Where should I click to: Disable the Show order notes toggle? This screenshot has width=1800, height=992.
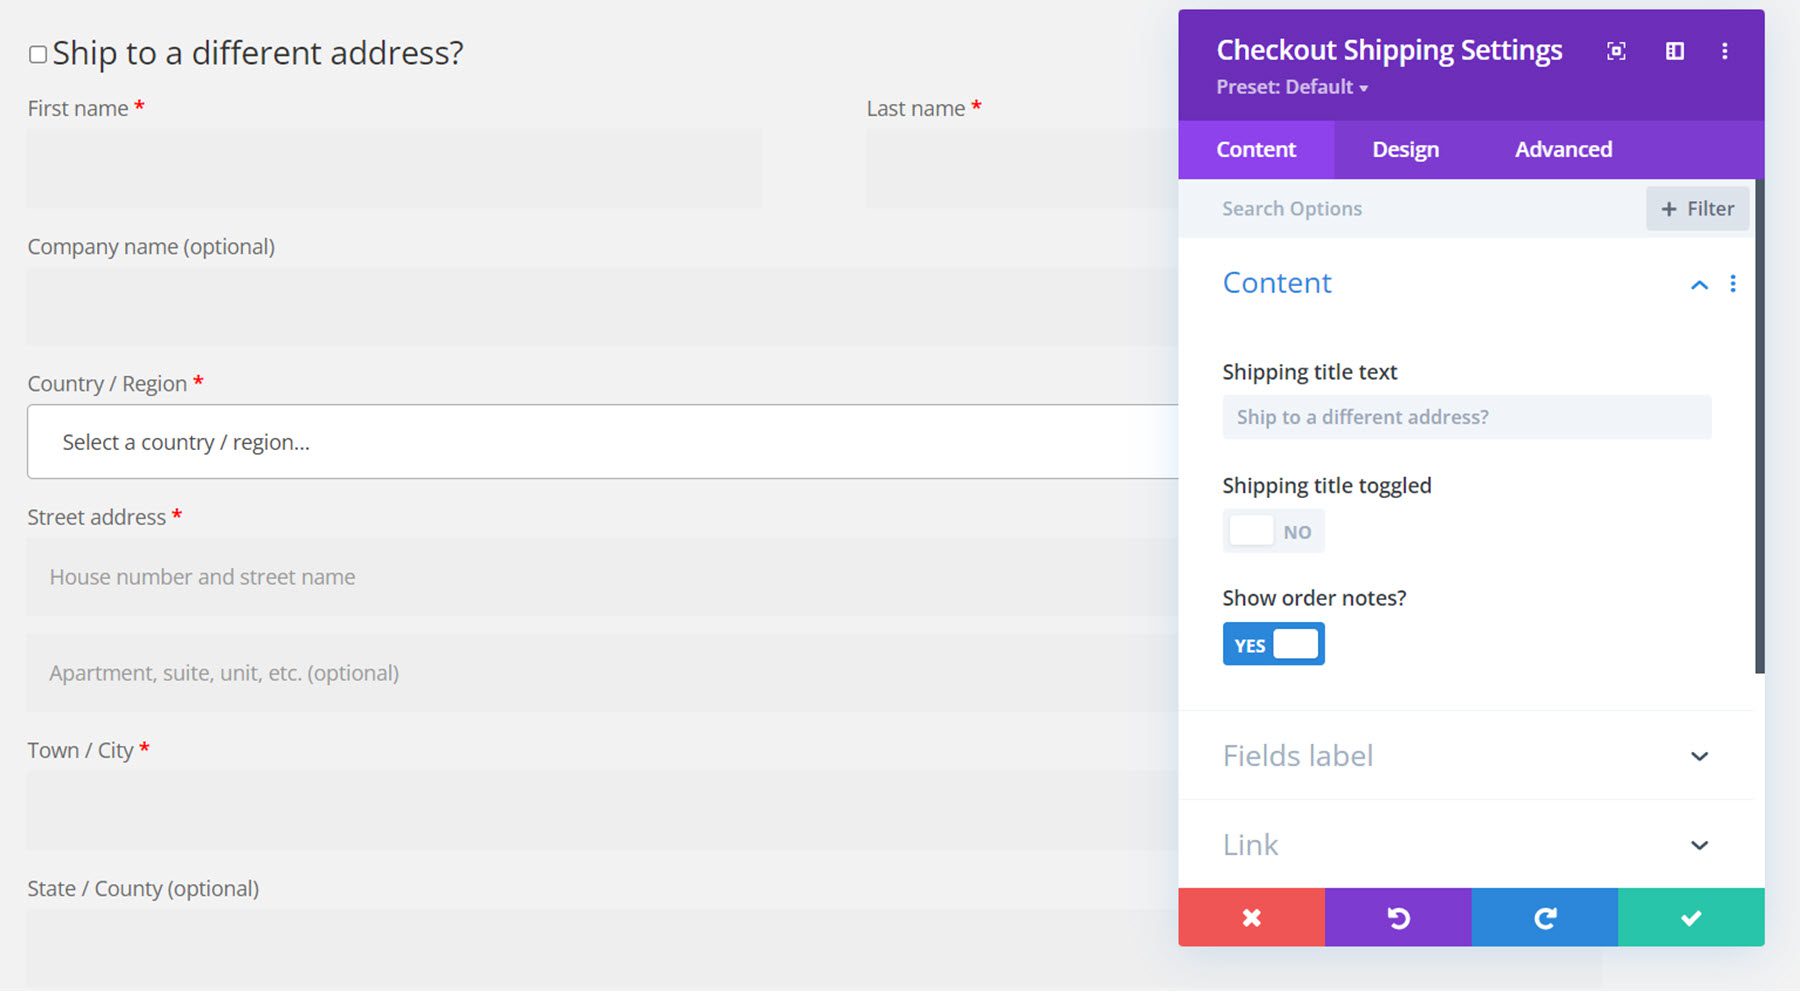1273,644
